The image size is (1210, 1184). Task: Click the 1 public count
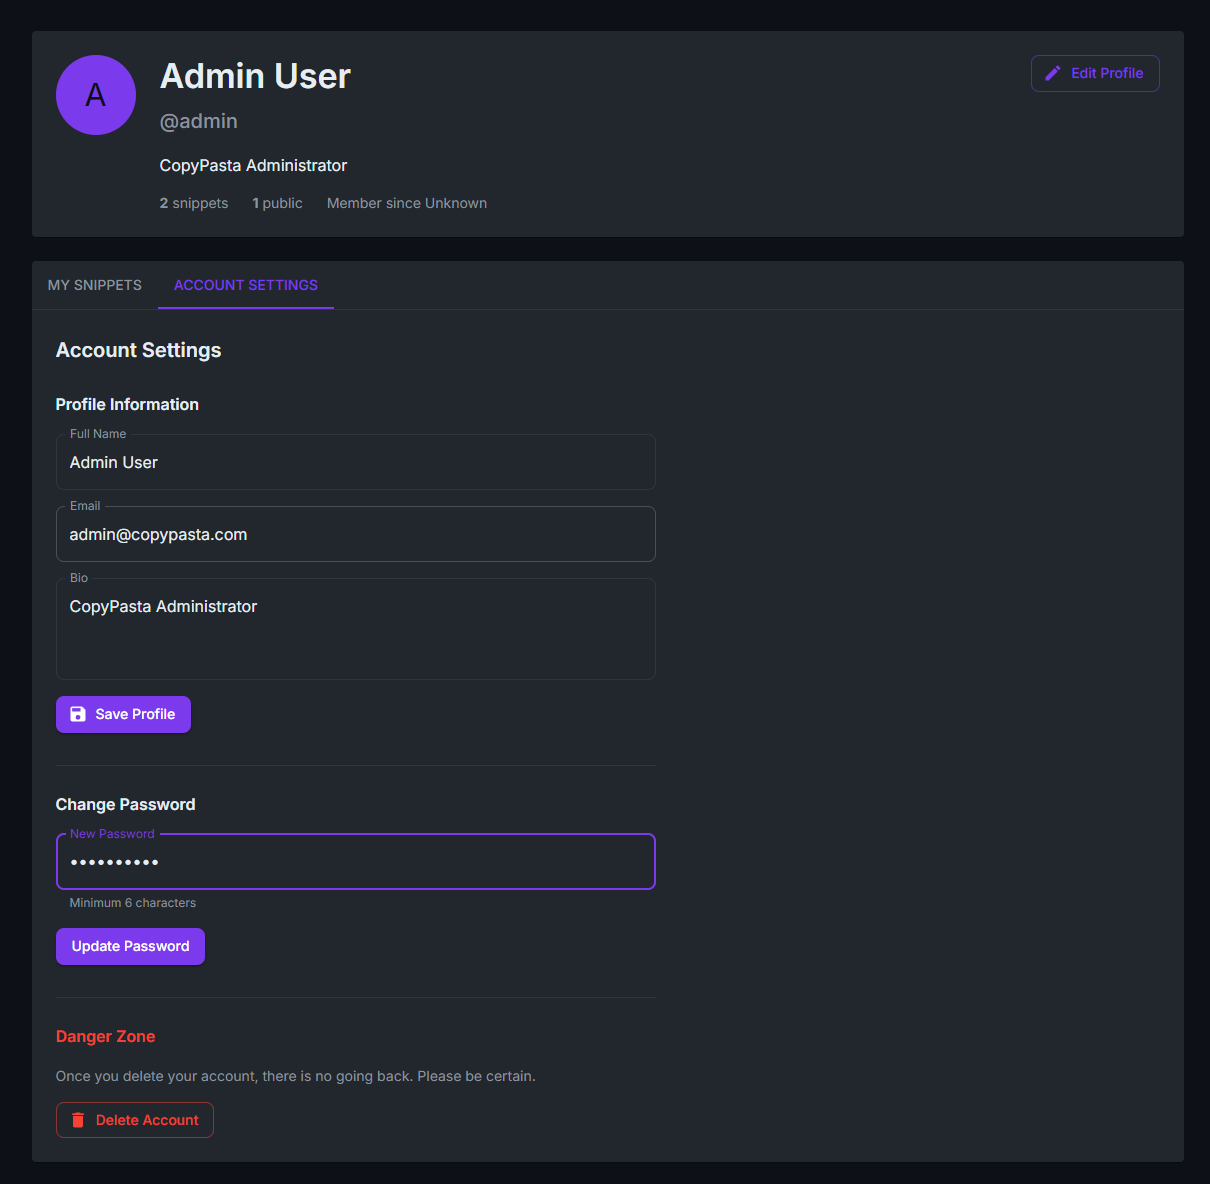tap(277, 203)
